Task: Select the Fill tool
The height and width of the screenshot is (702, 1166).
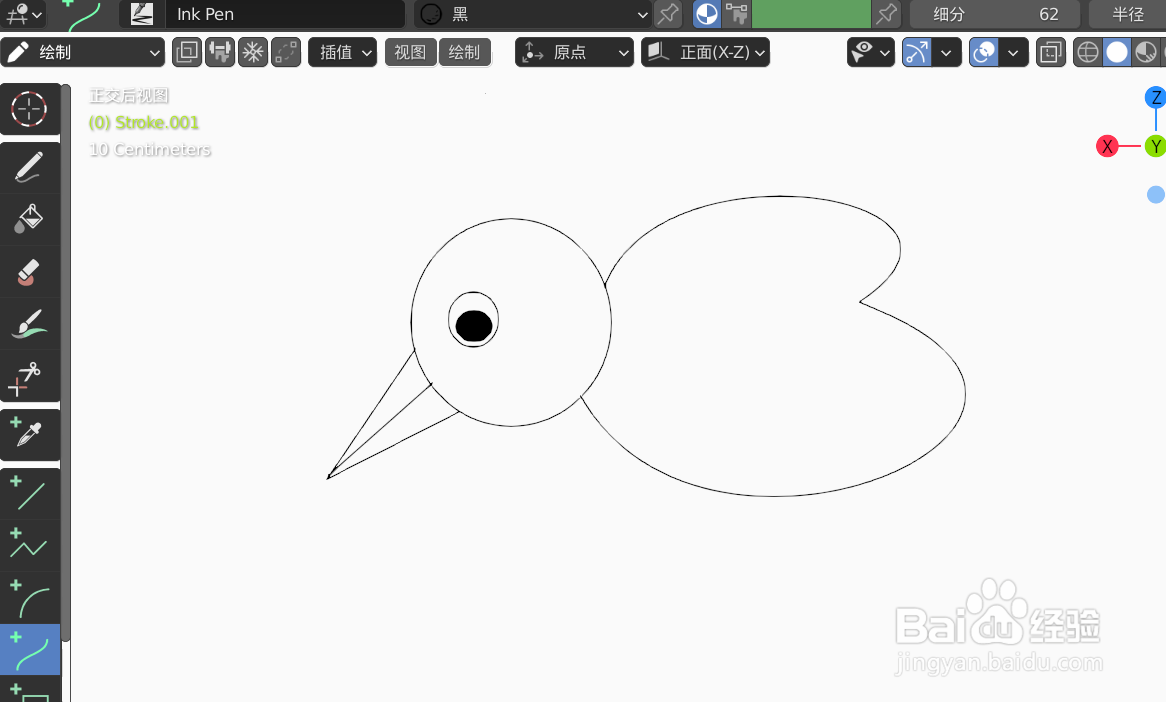Action: point(30,218)
